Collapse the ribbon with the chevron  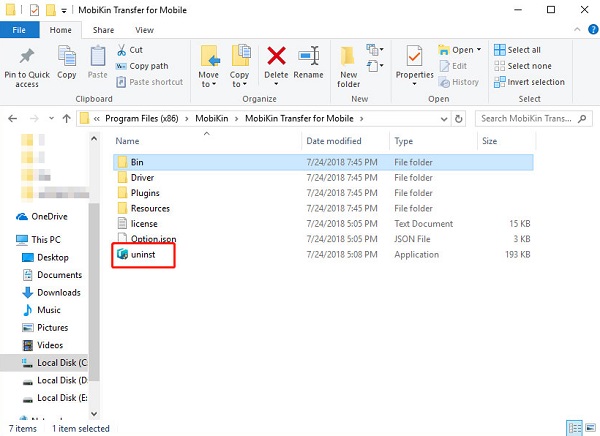coord(577,29)
